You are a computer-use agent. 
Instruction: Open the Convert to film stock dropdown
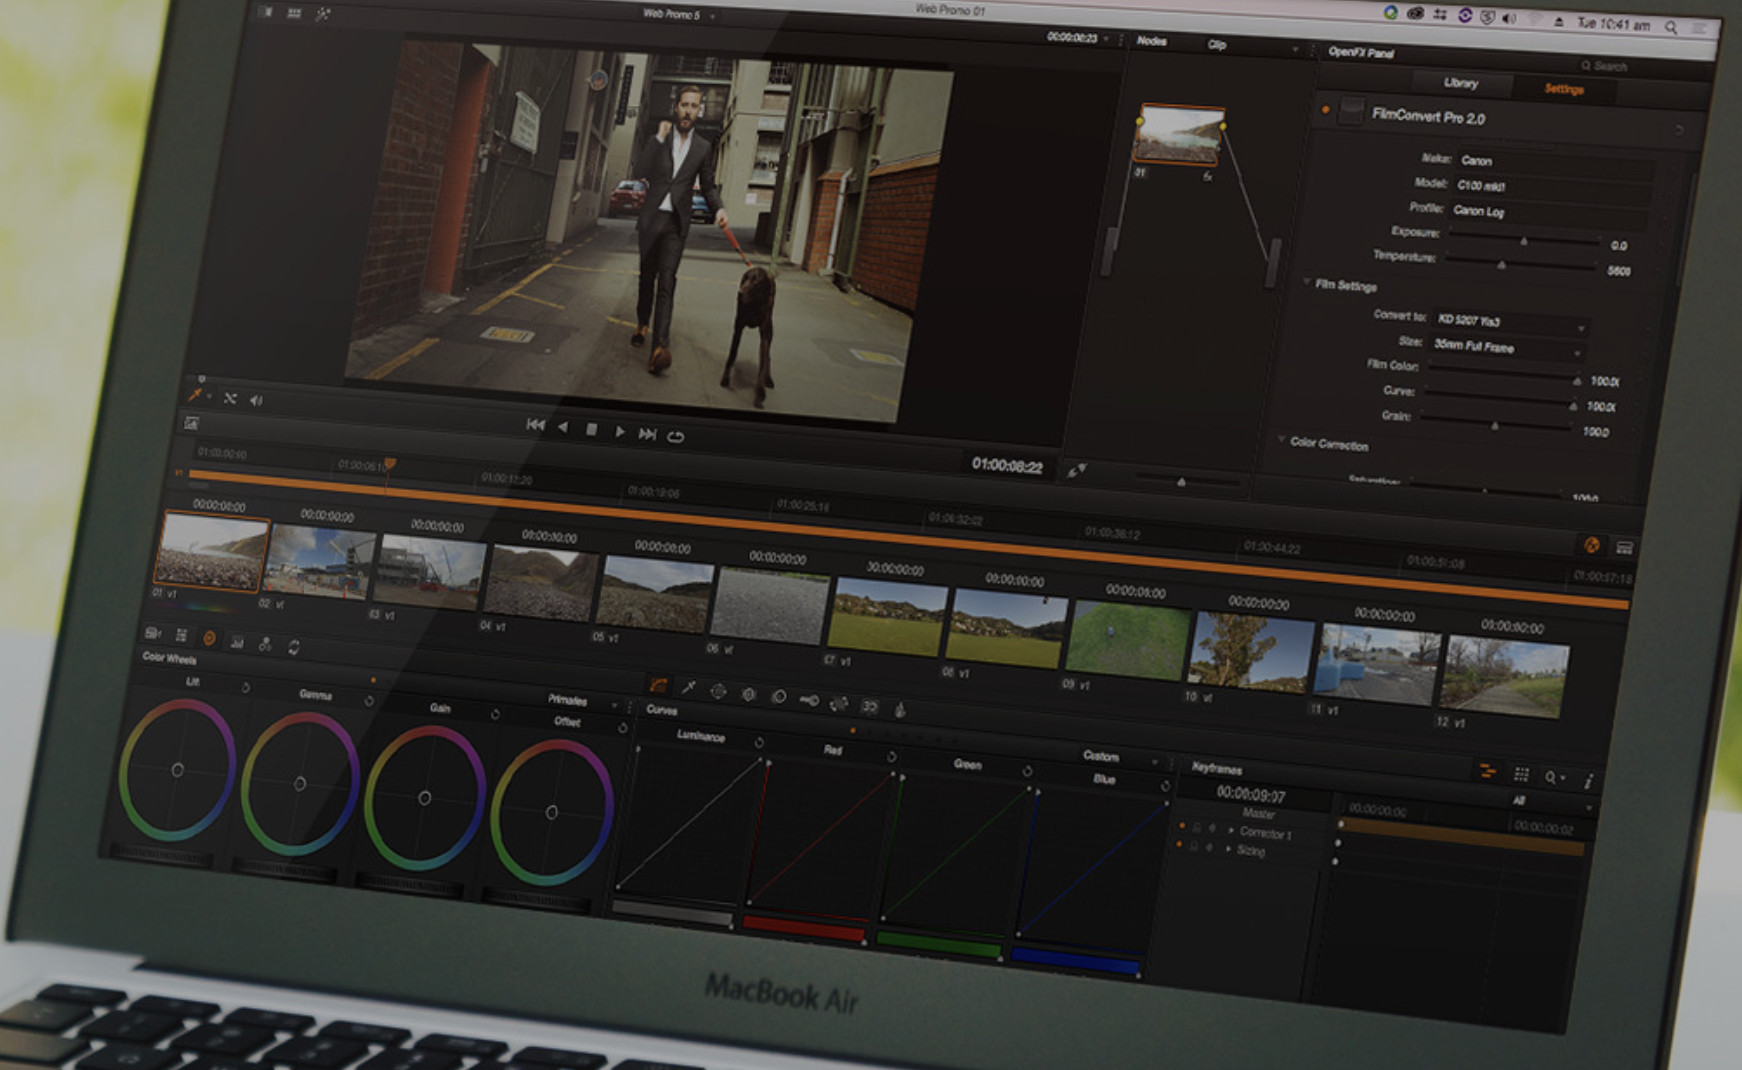[1511, 323]
